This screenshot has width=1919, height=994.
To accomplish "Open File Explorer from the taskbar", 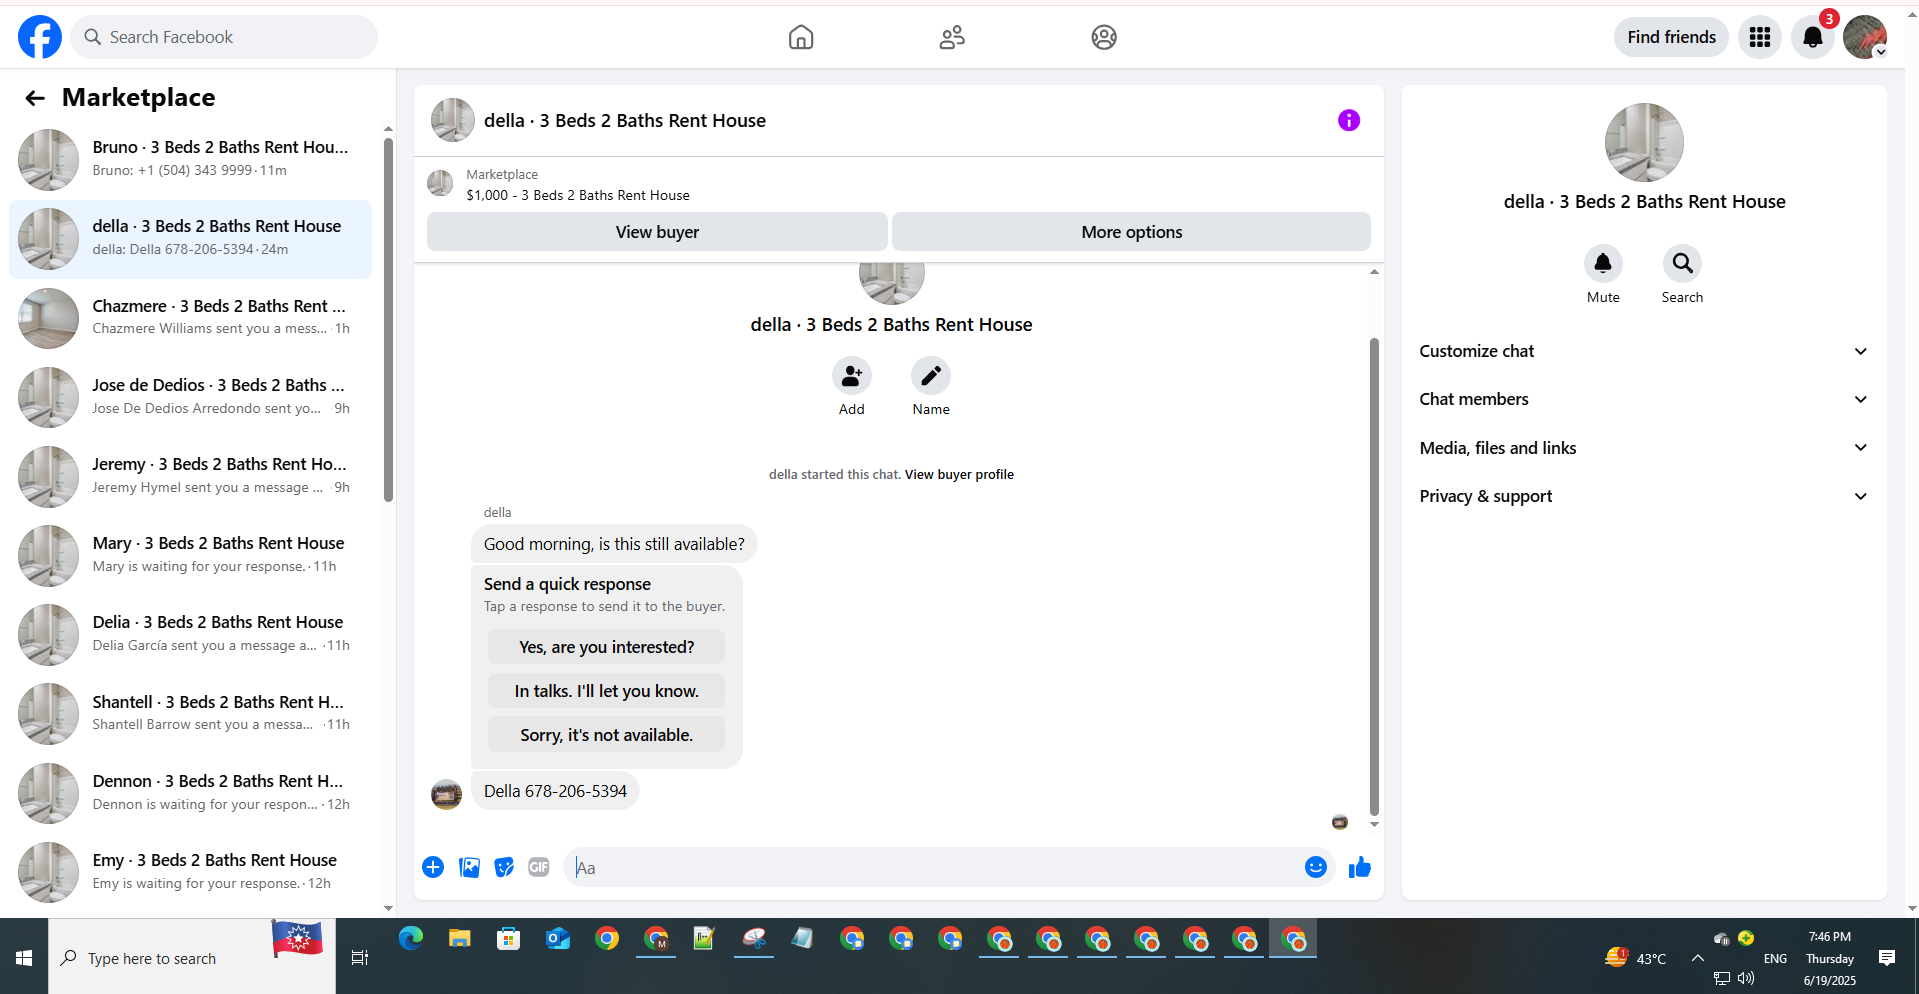I will (x=460, y=939).
